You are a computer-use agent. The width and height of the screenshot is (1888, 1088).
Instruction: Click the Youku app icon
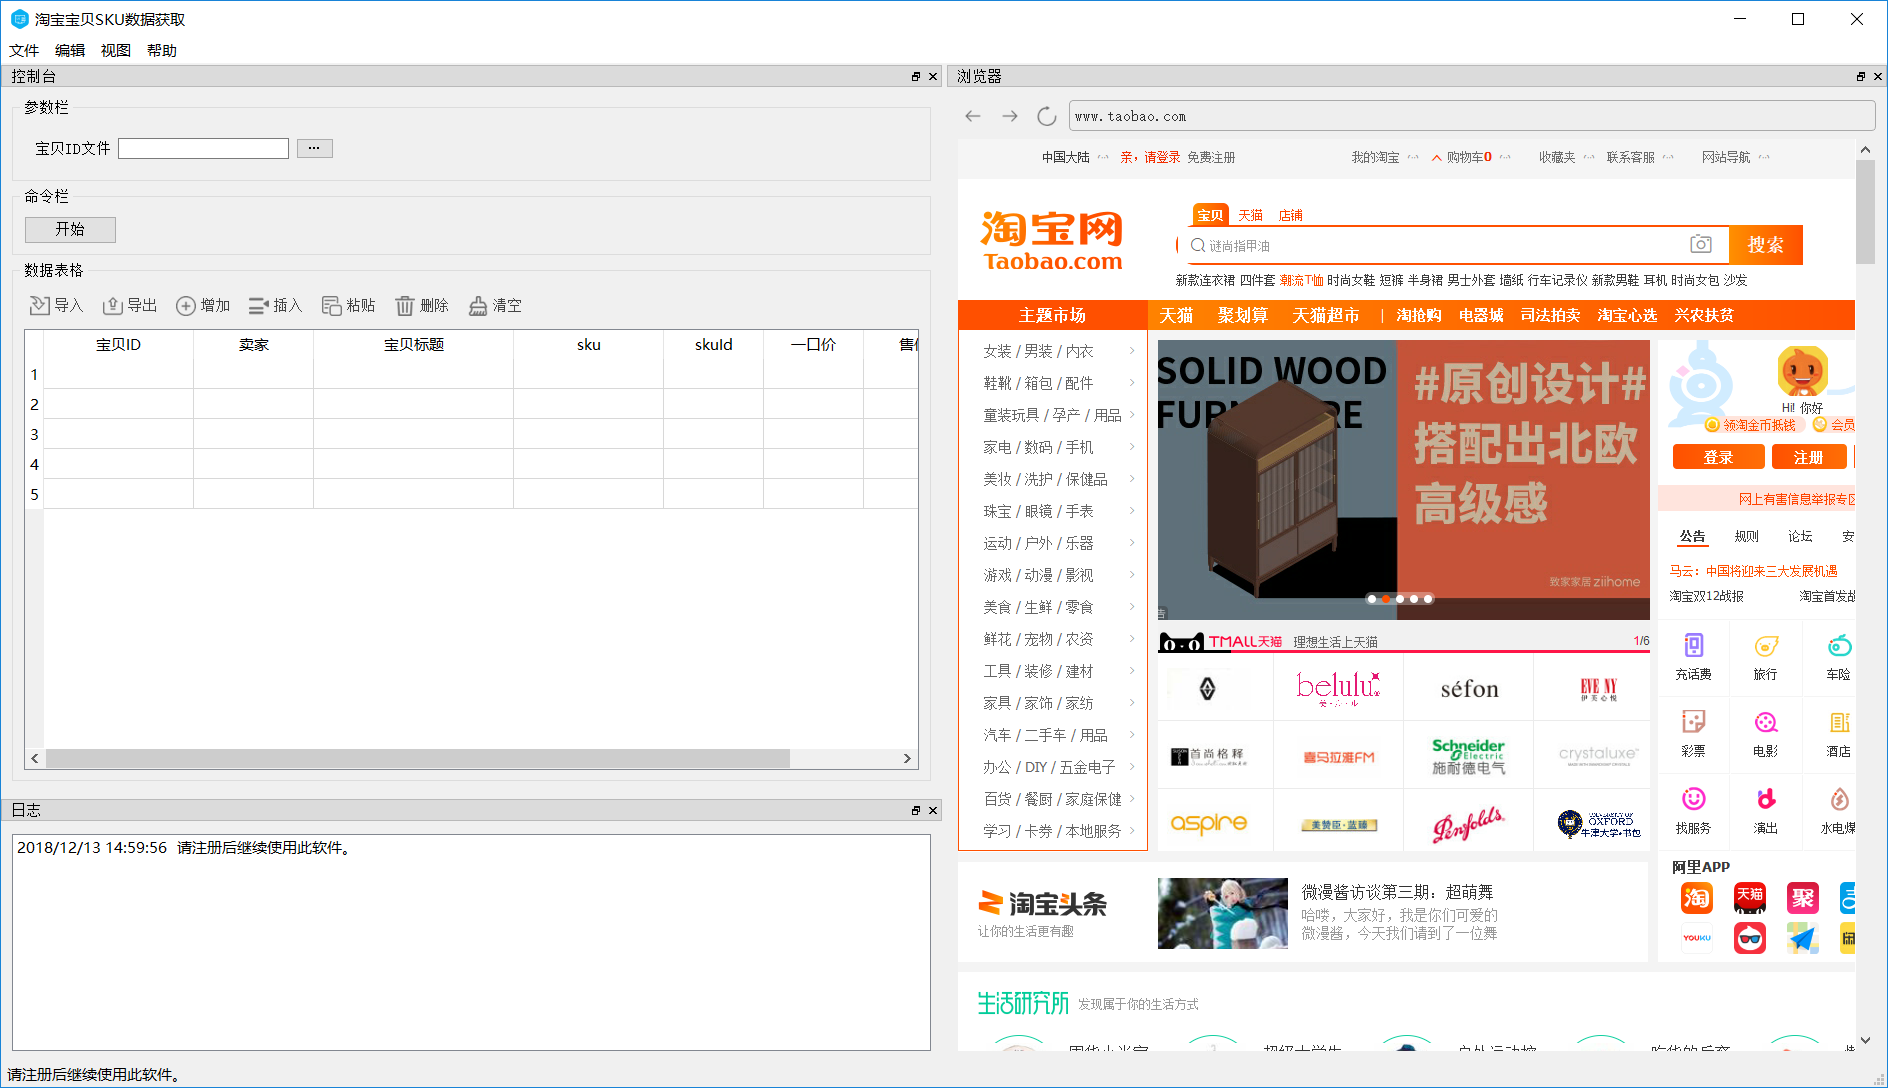(x=1697, y=938)
